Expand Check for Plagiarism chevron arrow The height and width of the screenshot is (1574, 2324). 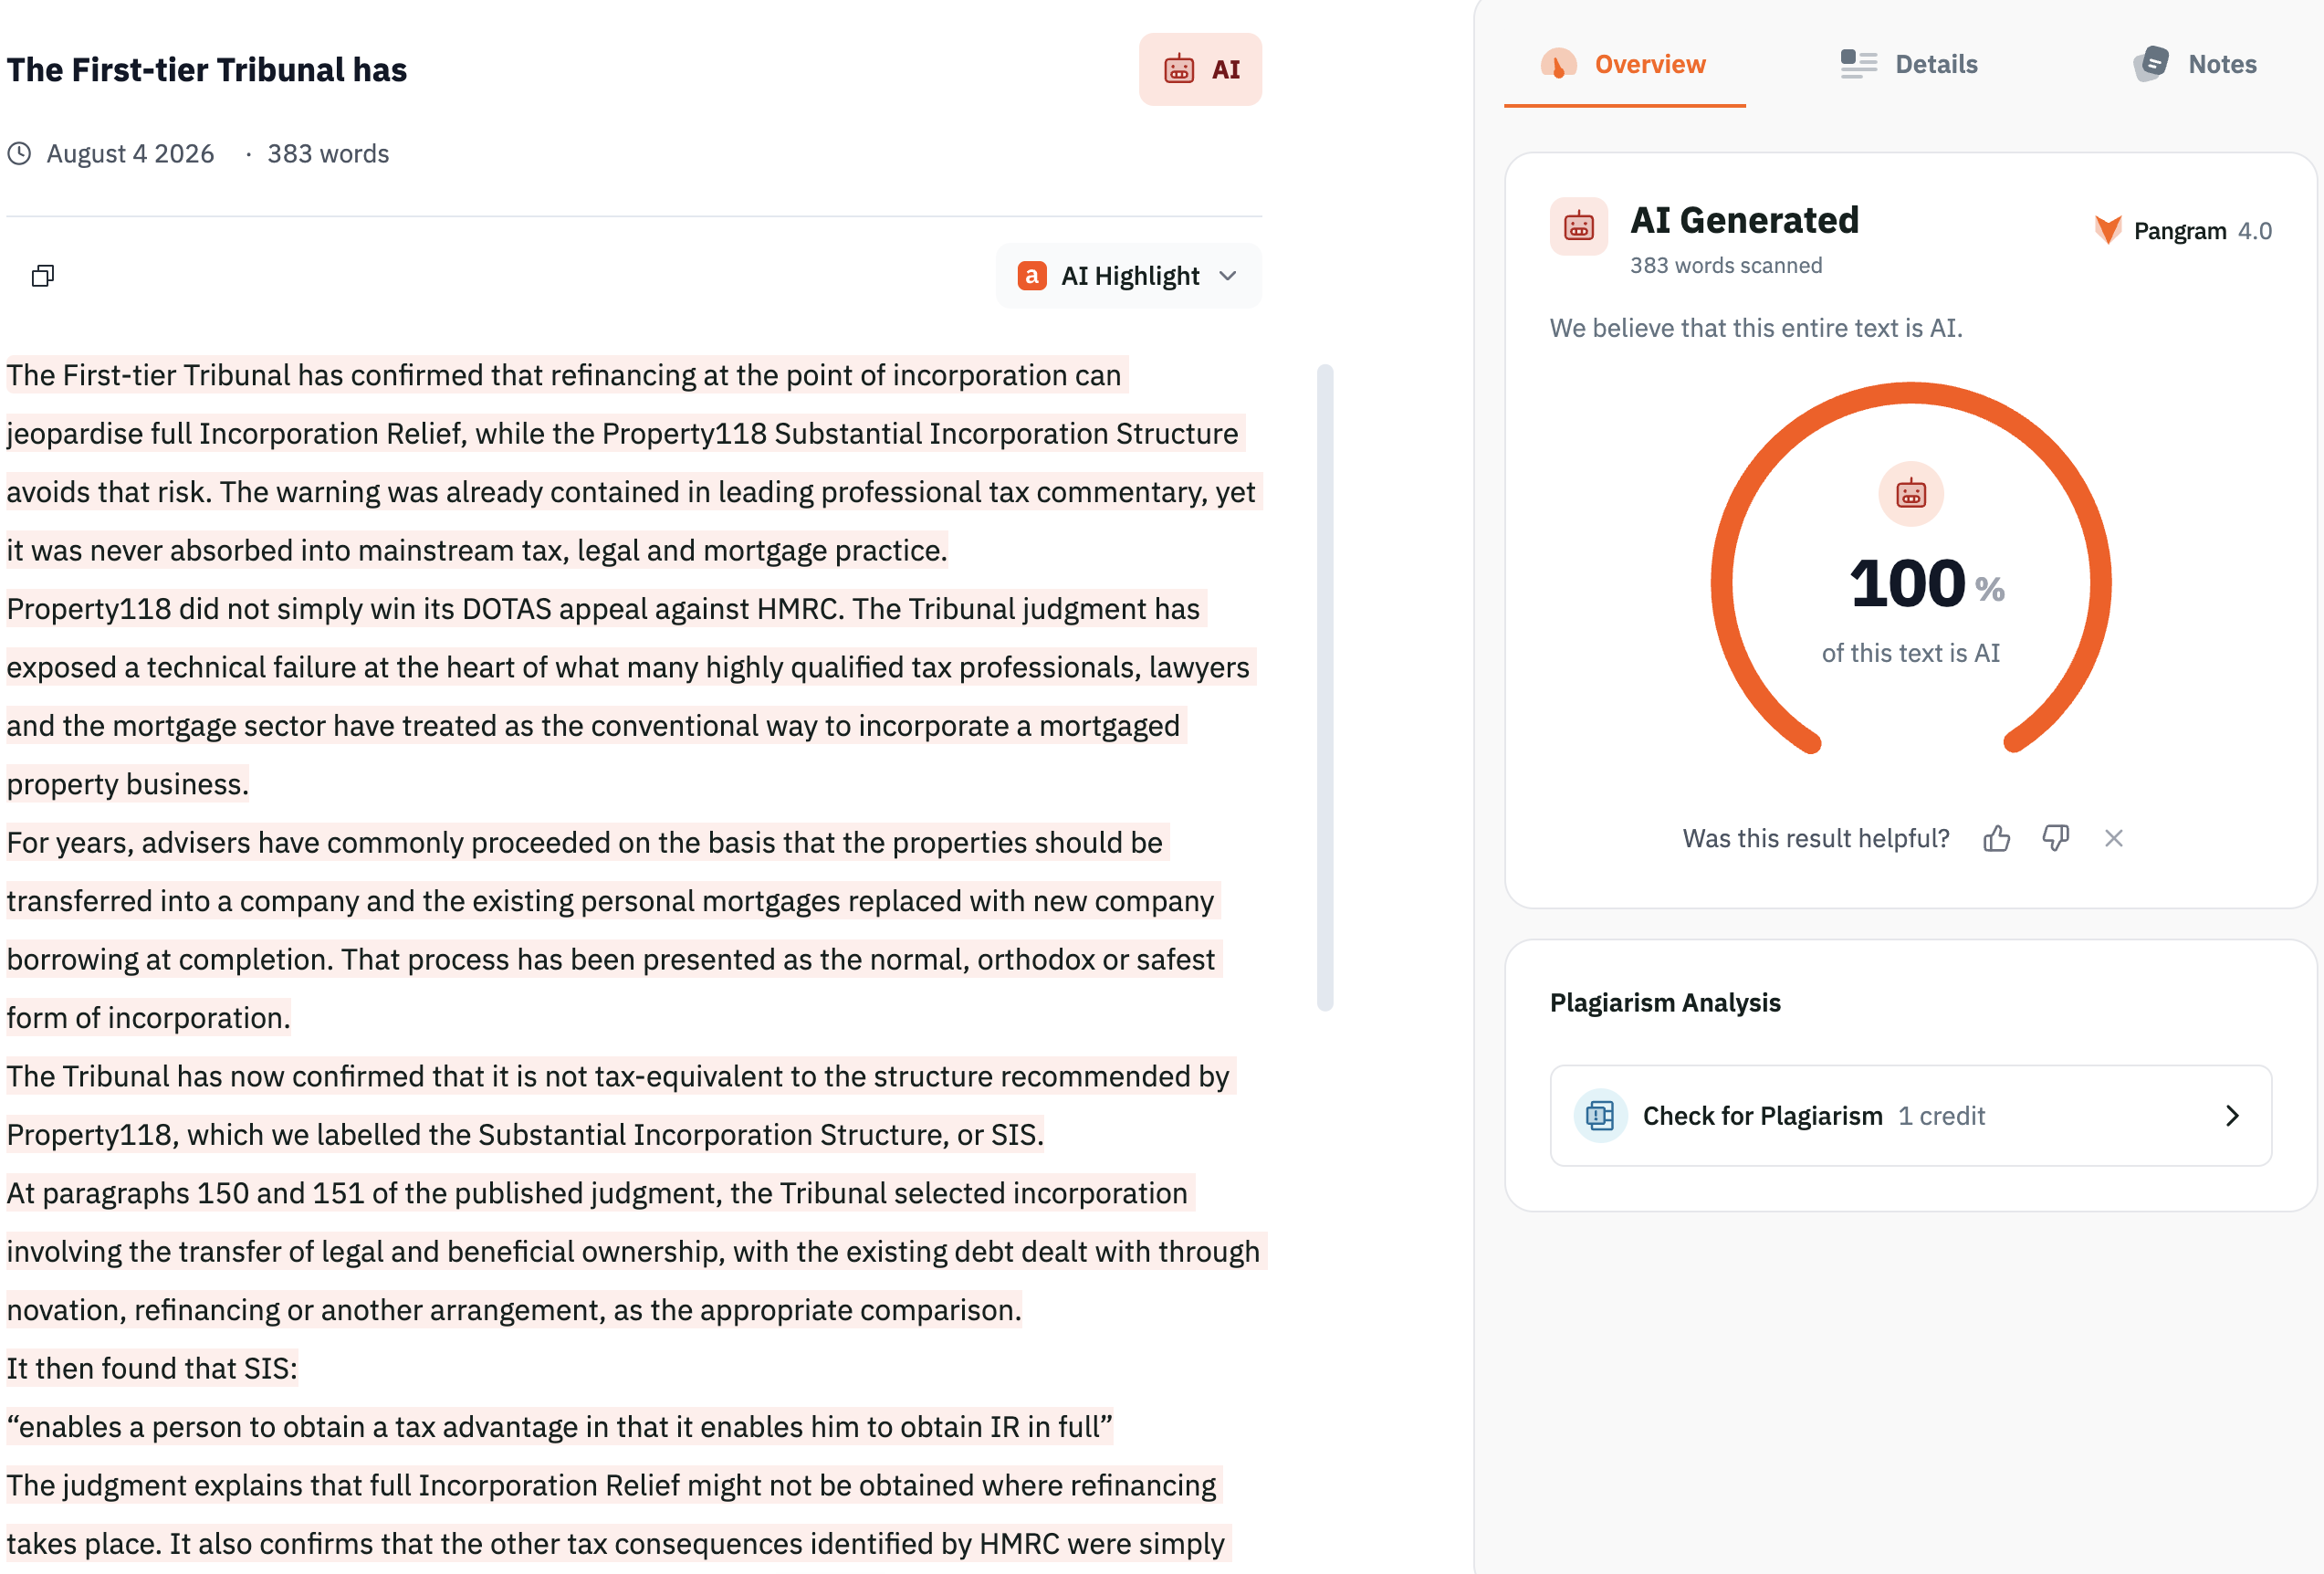2232,1115
